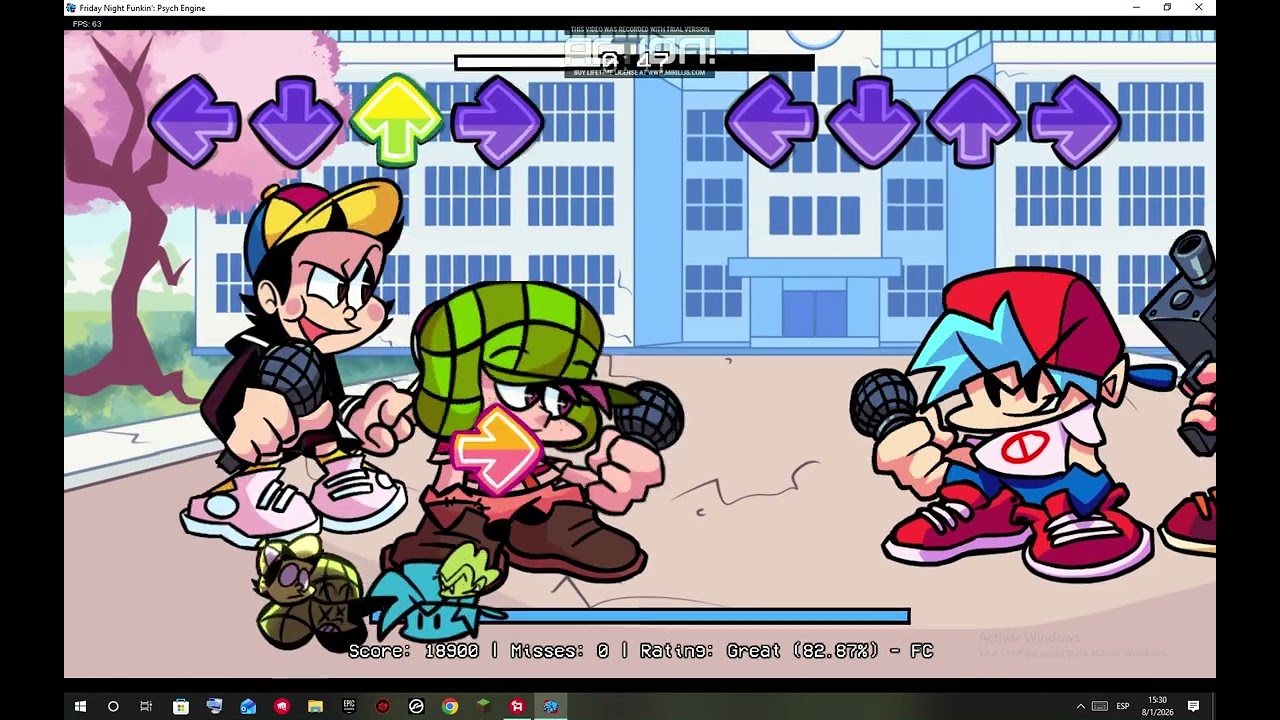Click the glowing yellow-green up arrow receptor
Viewport: 1280px width, 720px height.
396,120
